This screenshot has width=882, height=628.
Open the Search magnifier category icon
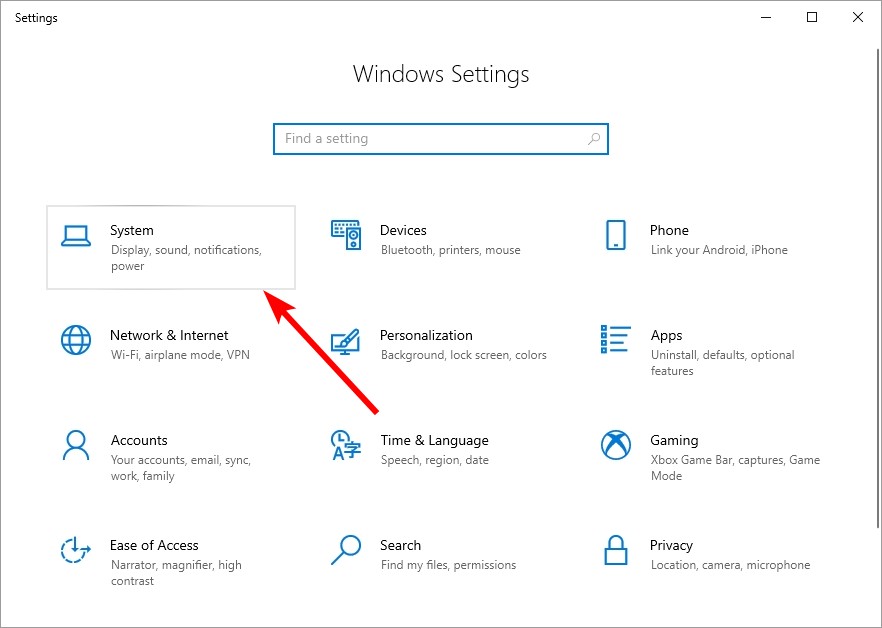coord(345,550)
